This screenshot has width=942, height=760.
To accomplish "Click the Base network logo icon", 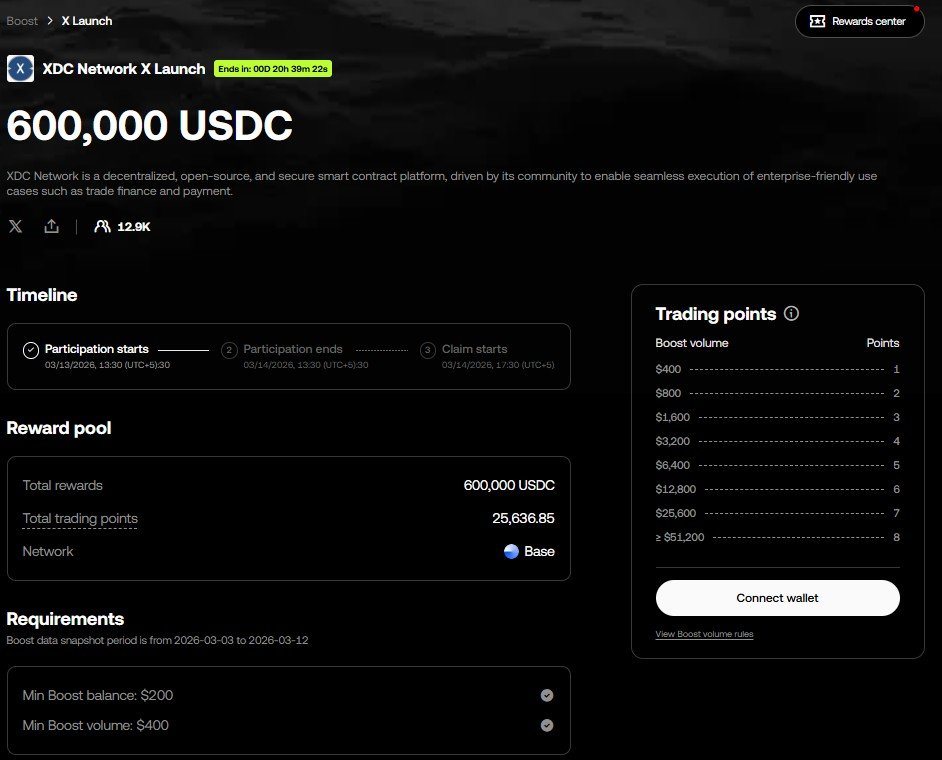I will point(511,552).
